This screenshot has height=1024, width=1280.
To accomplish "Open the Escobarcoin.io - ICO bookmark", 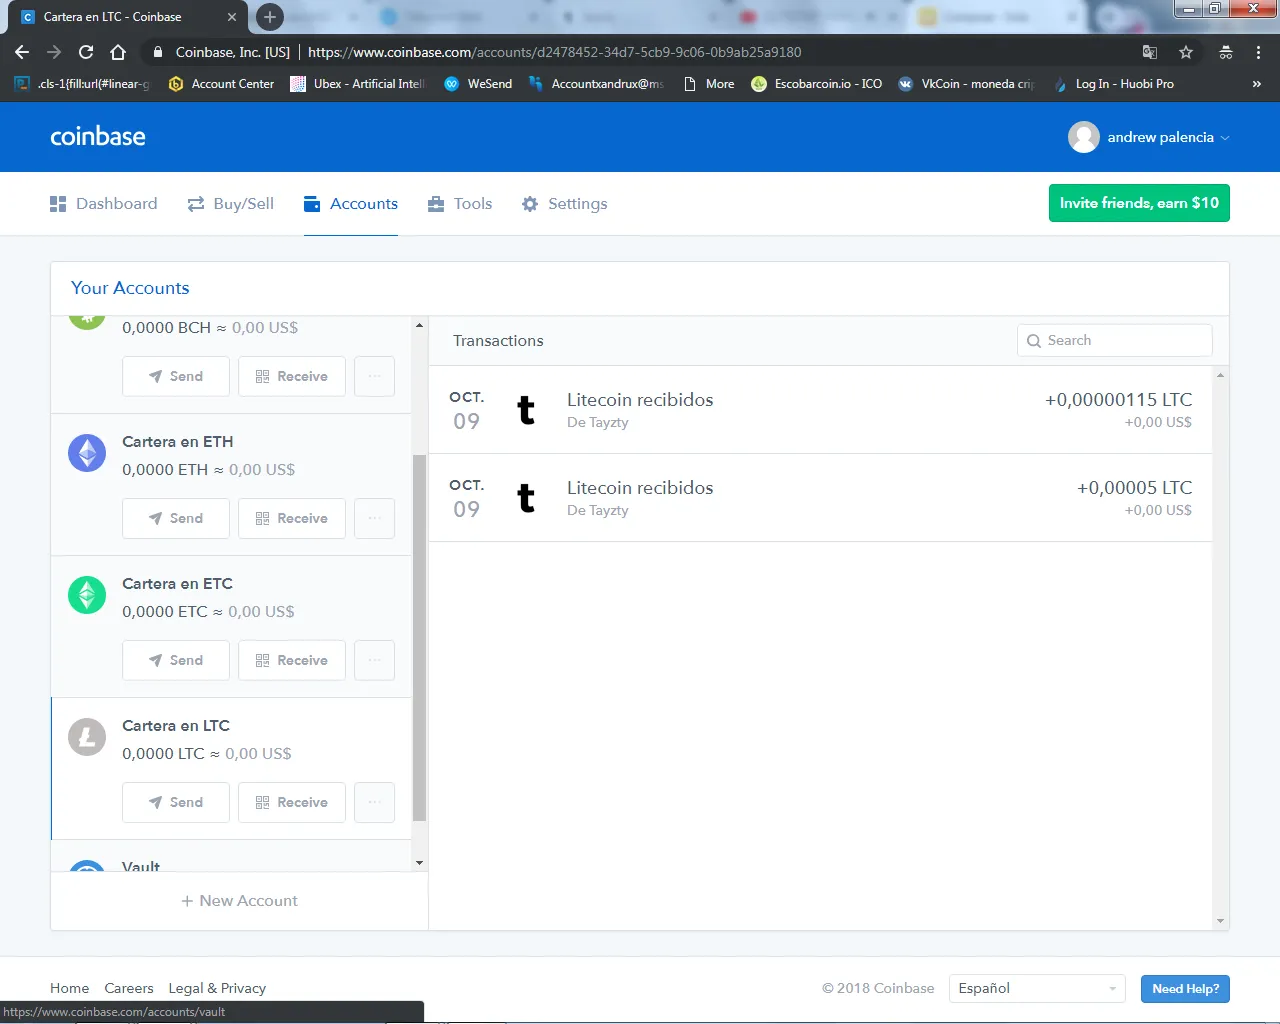I will pyautogui.click(x=817, y=84).
